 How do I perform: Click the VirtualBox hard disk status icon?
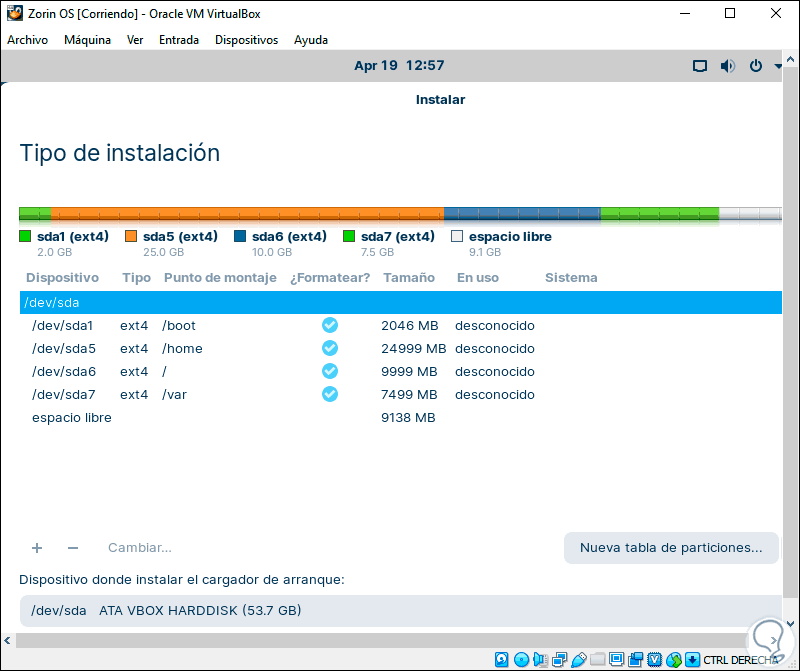pyautogui.click(x=502, y=659)
